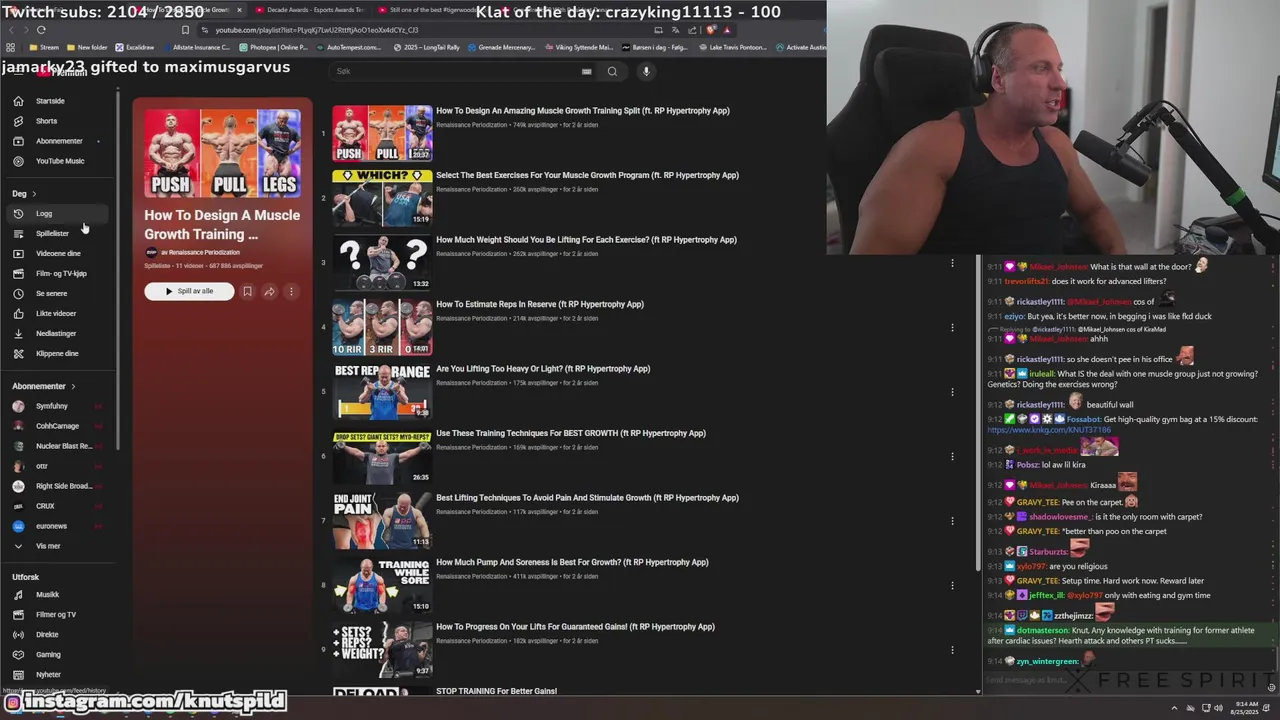Click the YouTube Søk search field
This screenshot has width=1280, height=720.
455,71
